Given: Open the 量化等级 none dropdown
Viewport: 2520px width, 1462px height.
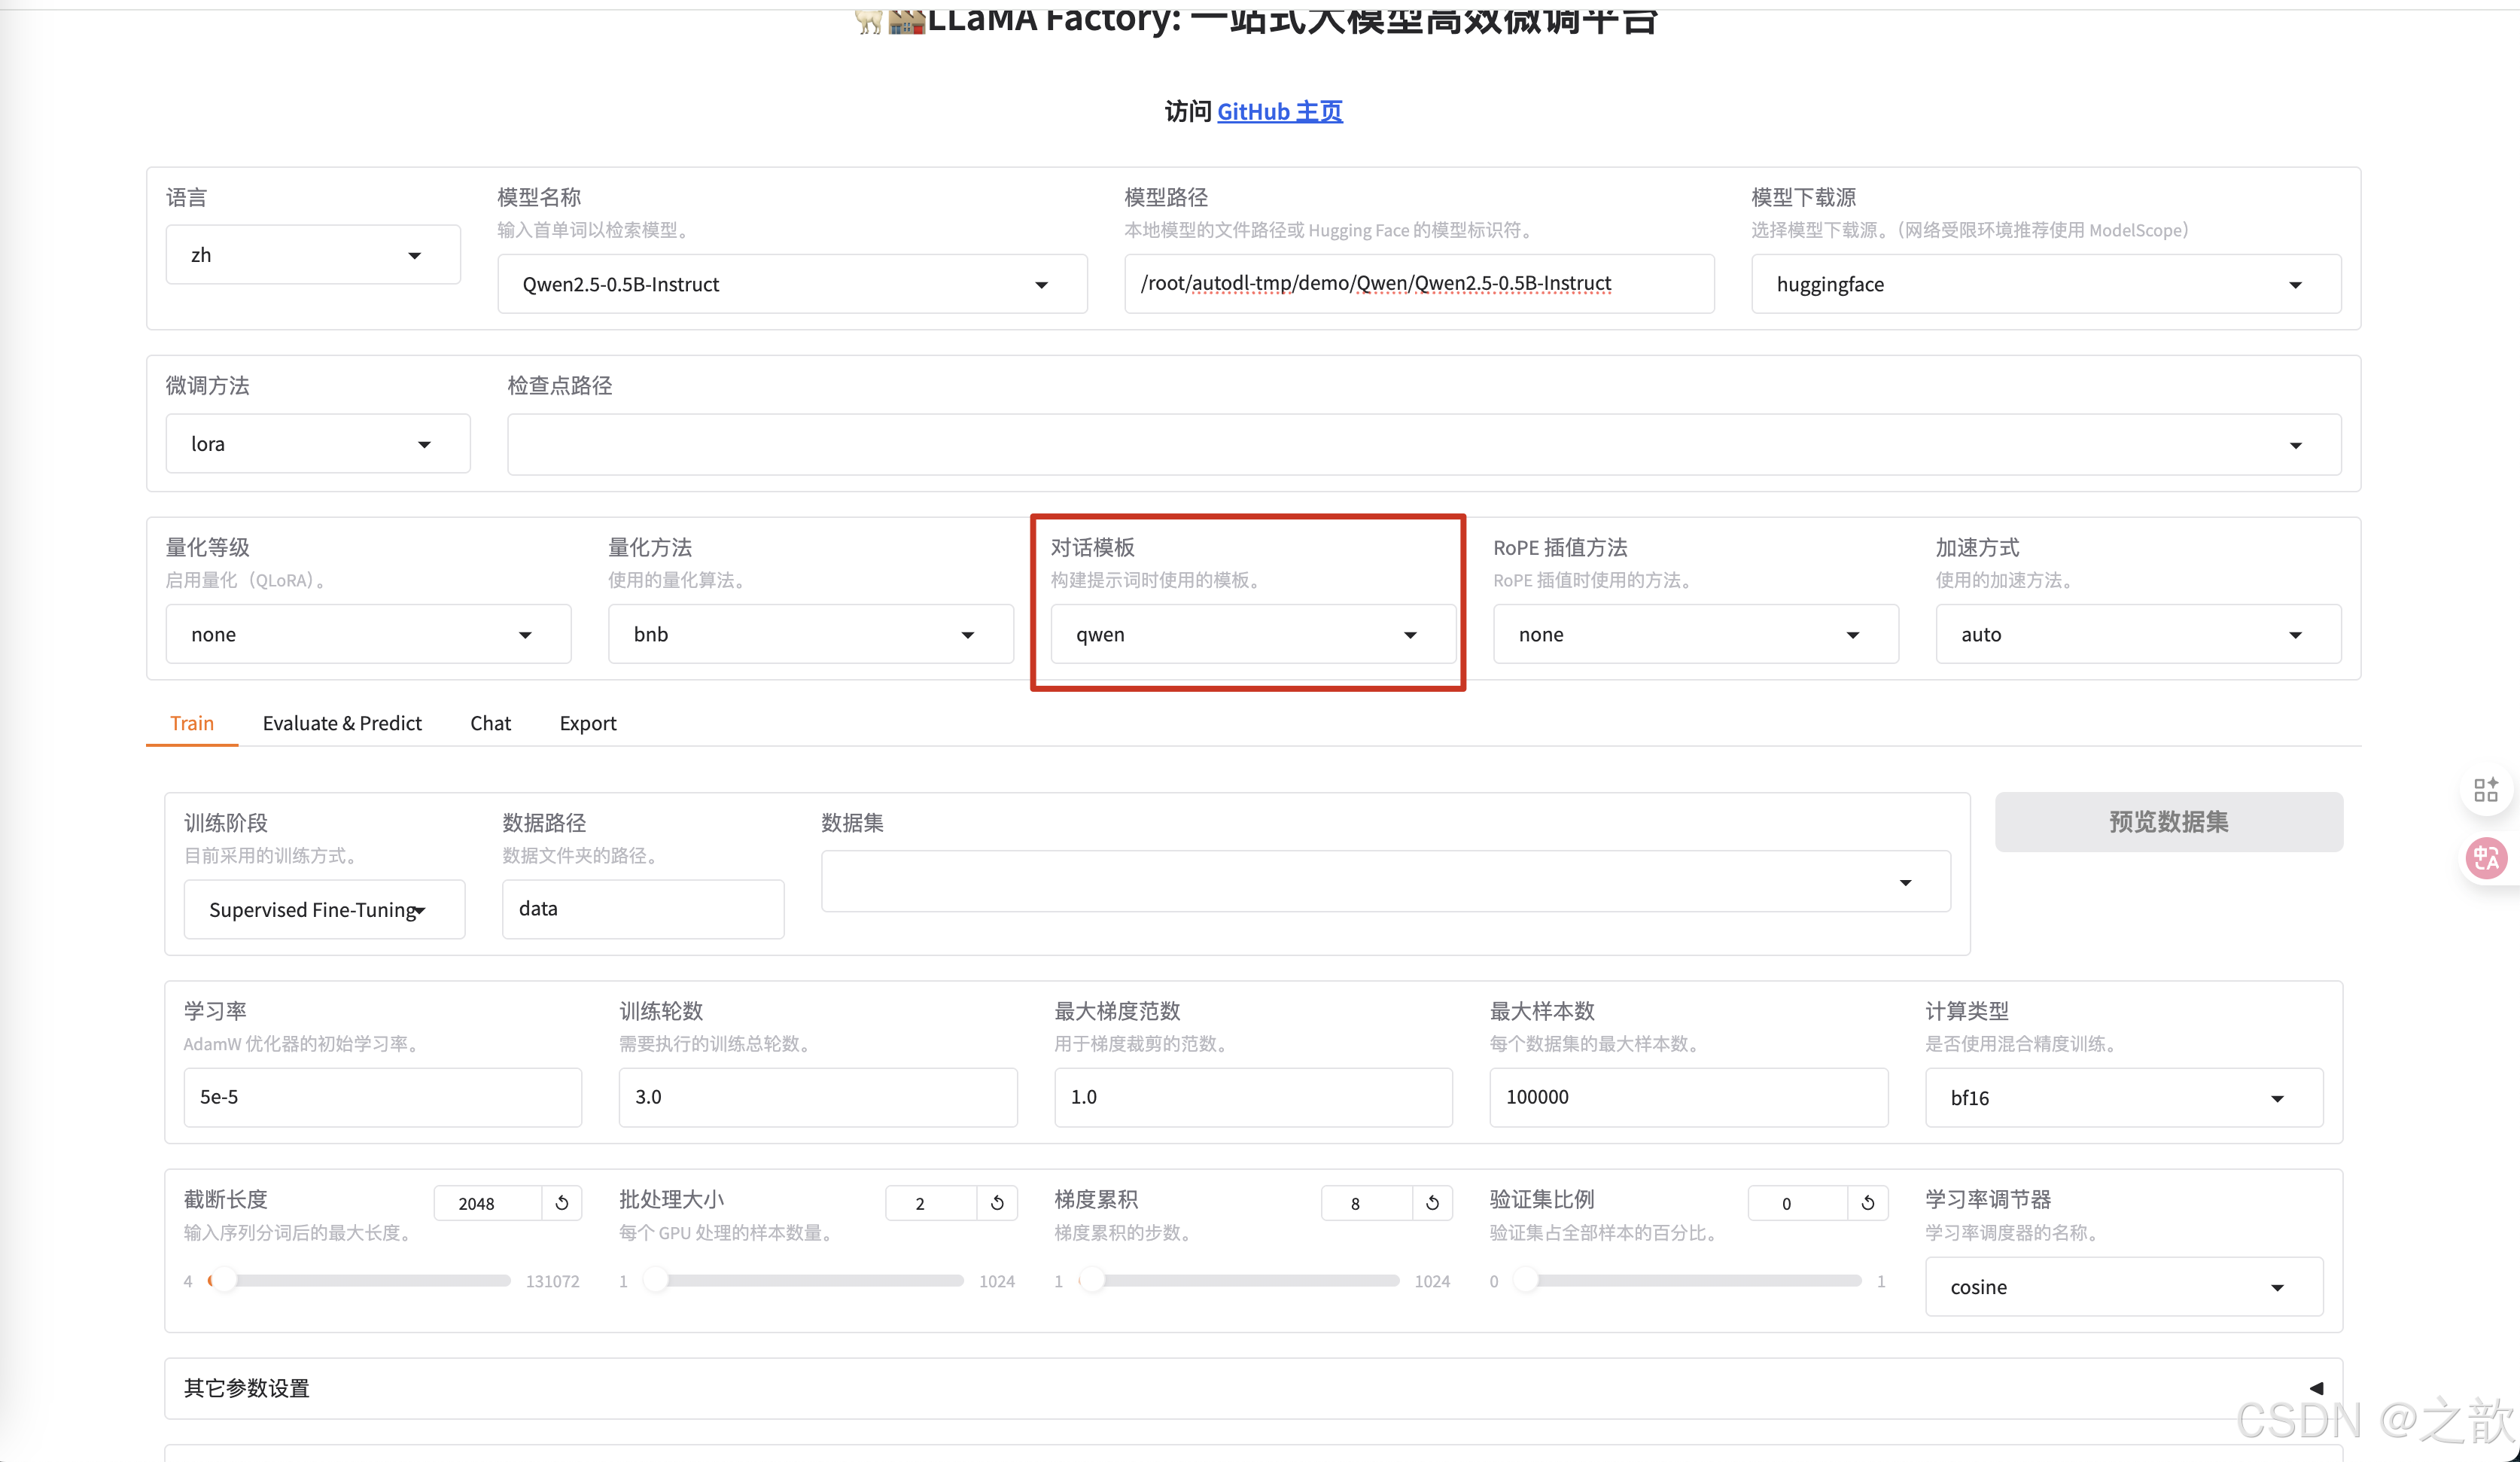Looking at the screenshot, I should (368, 634).
